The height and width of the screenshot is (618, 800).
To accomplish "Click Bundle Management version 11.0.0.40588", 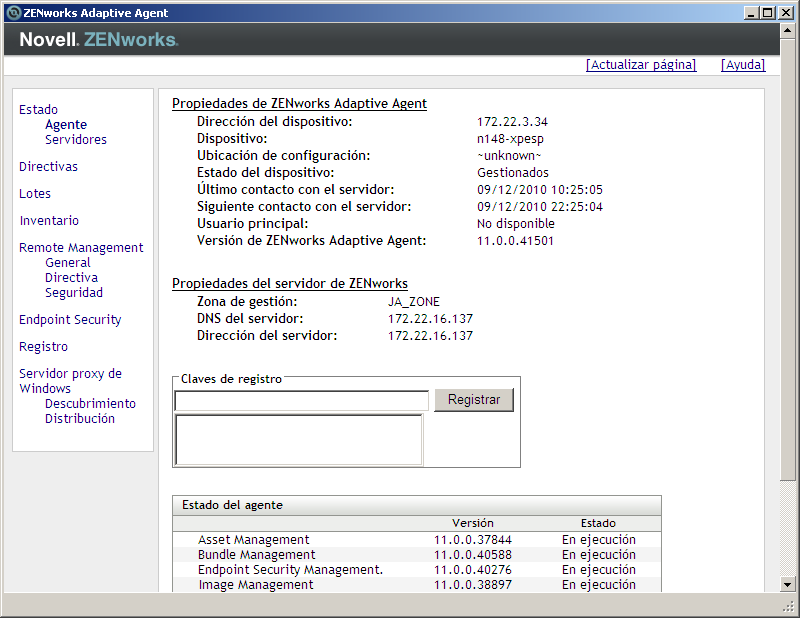I will pyautogui.click(x=472, y=555).
